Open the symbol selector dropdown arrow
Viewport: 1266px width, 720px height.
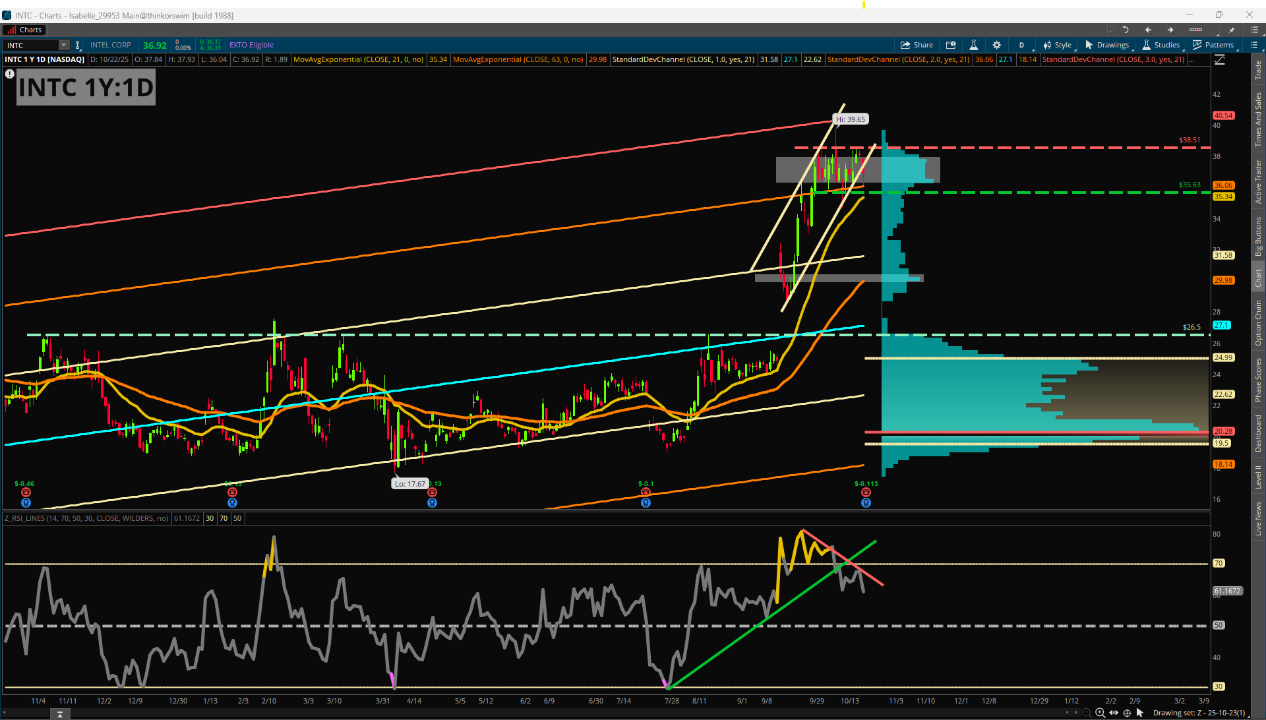click(x=64, y=45)
